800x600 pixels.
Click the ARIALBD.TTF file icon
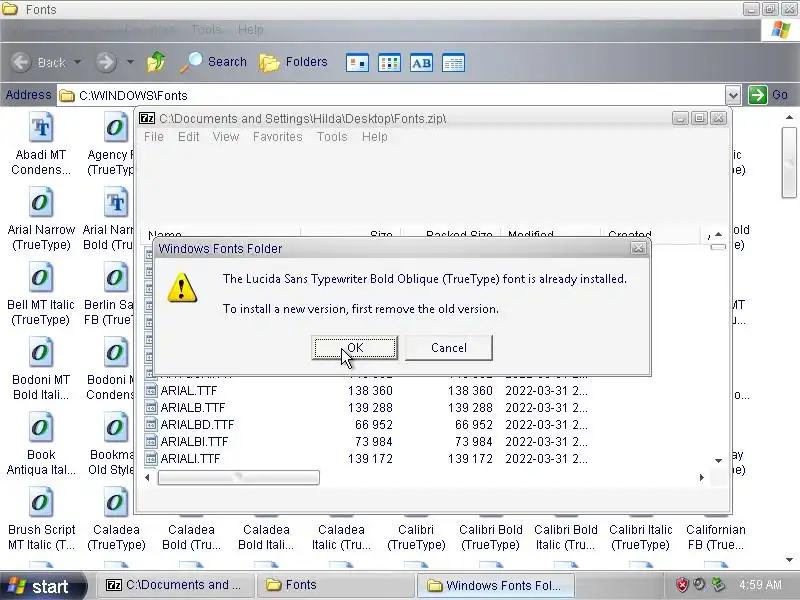151,424
